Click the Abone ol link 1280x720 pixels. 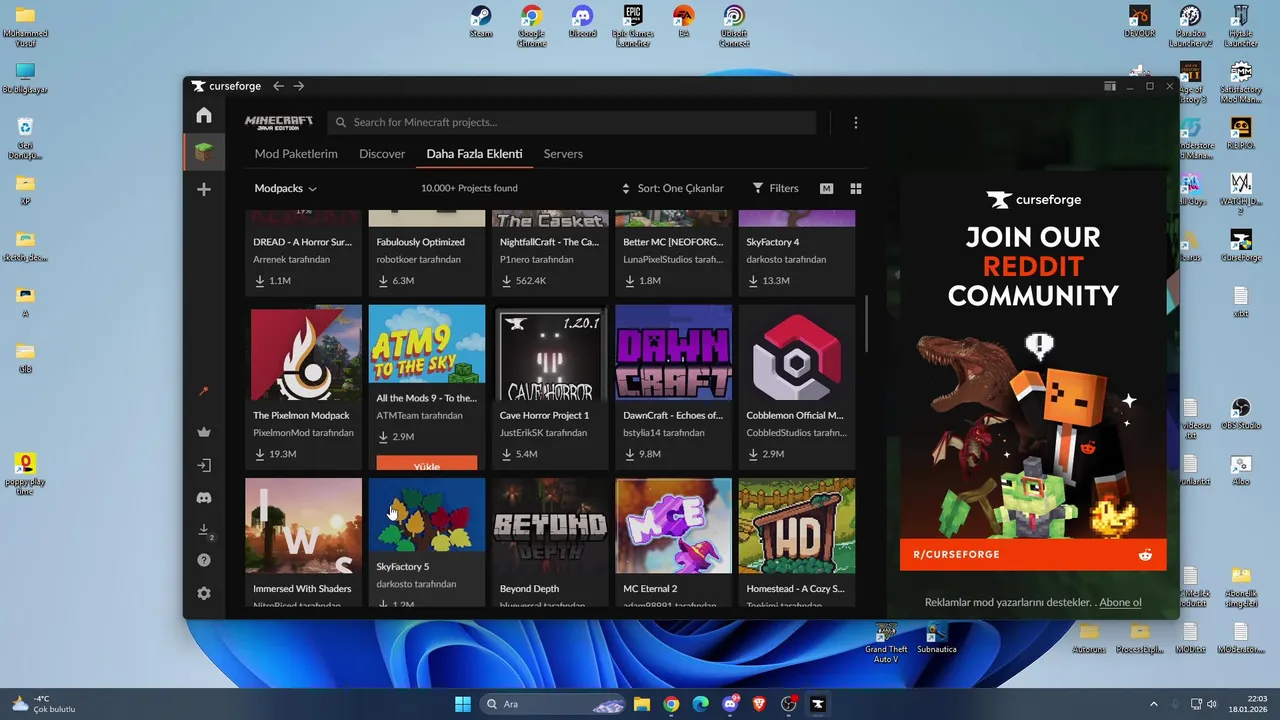coord(1121,602)
